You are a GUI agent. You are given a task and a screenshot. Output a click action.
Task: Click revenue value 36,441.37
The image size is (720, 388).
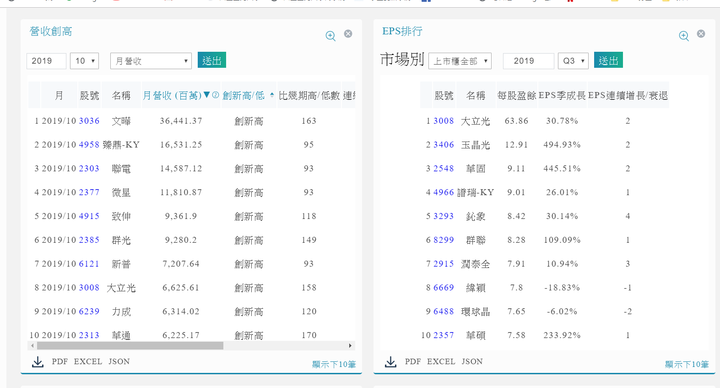[x=181, y=121]
